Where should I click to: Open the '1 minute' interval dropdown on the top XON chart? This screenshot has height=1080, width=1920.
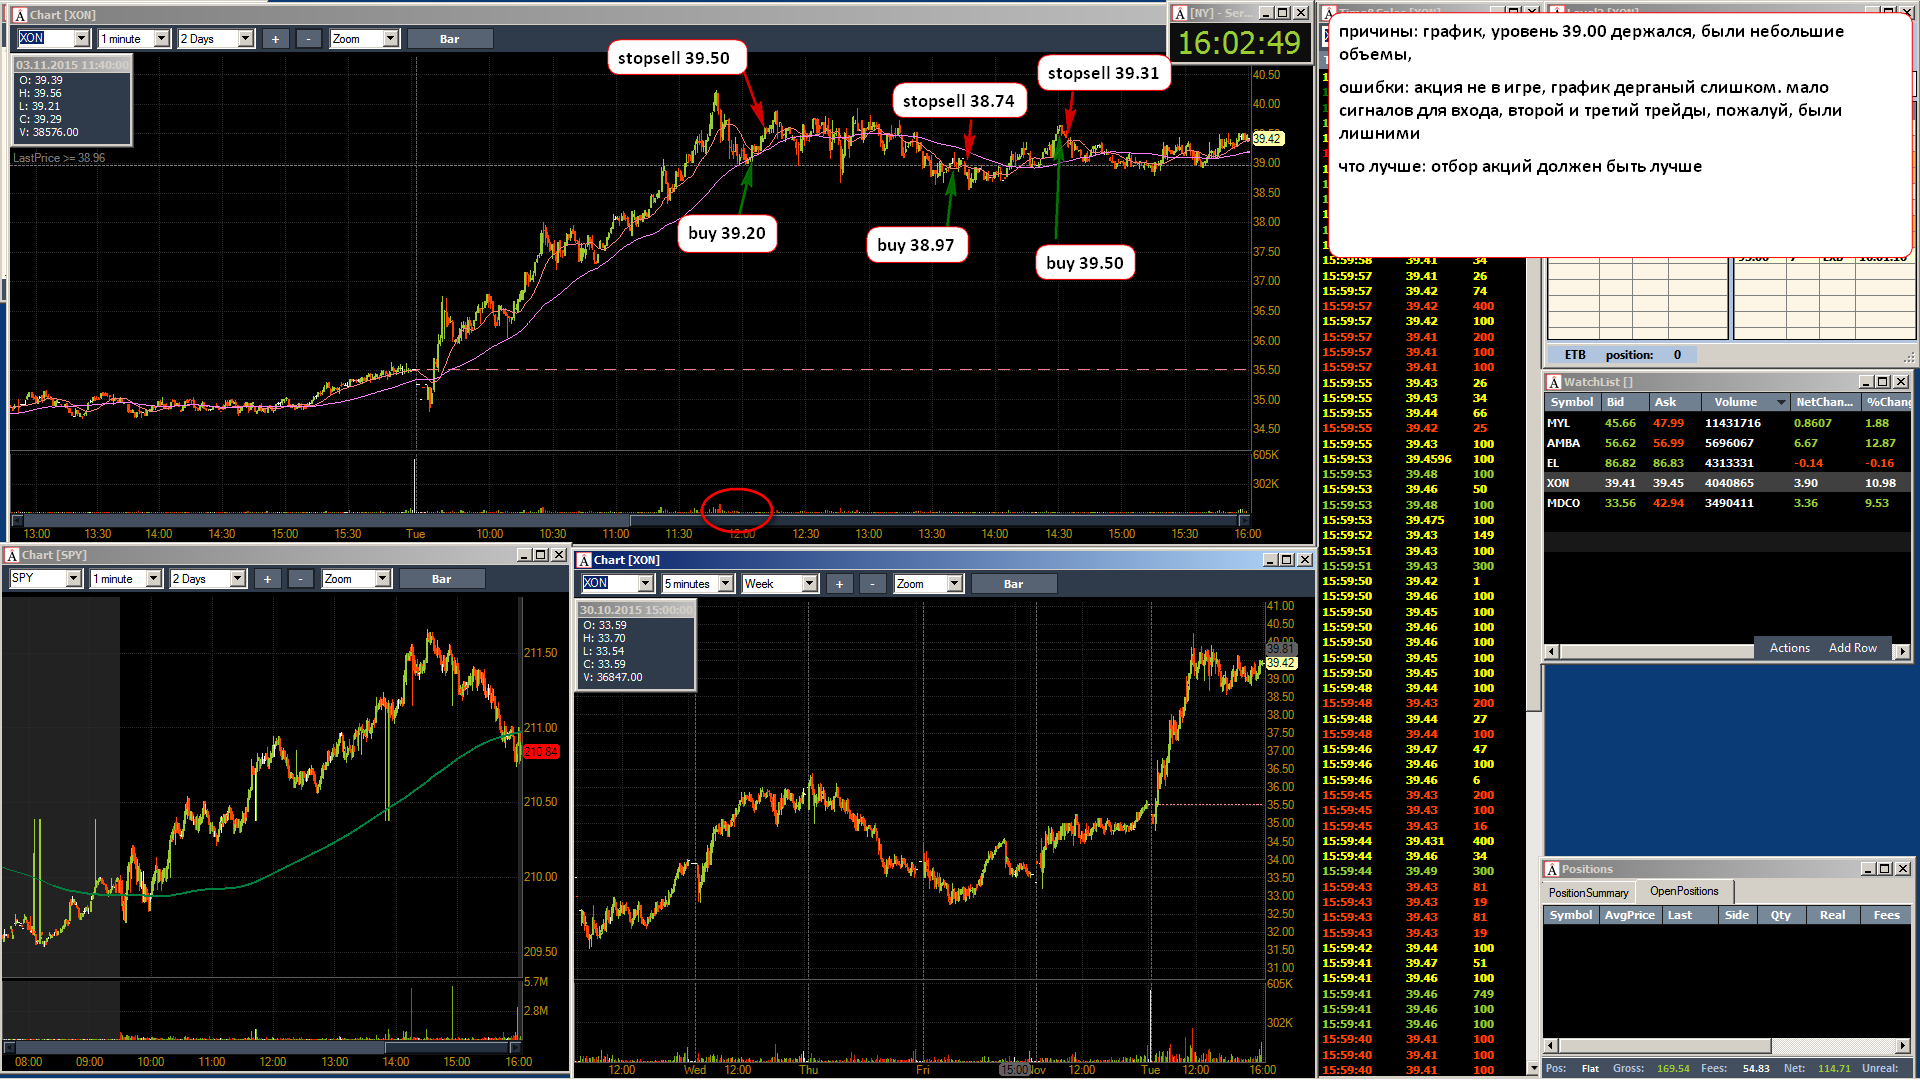[x=161, y=39]
